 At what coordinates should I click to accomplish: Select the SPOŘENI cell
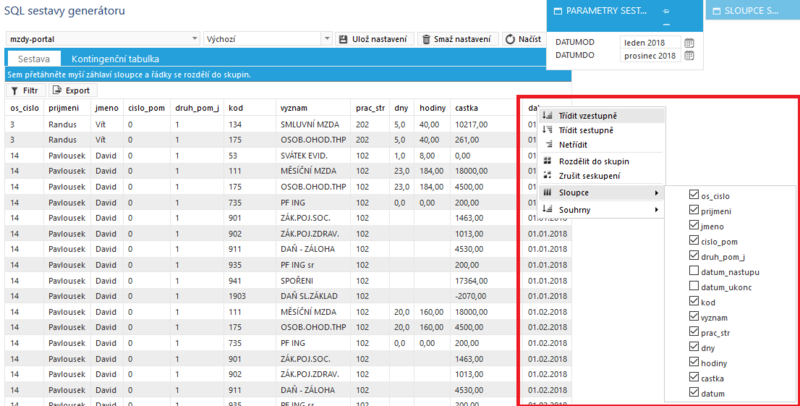click(313, 281)
